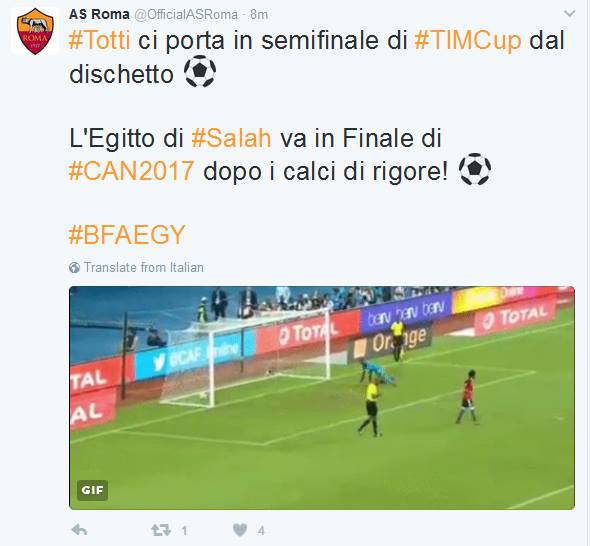Click the like count number
The height and width of the screenshot is (546, 590).
tap(261, 531)
